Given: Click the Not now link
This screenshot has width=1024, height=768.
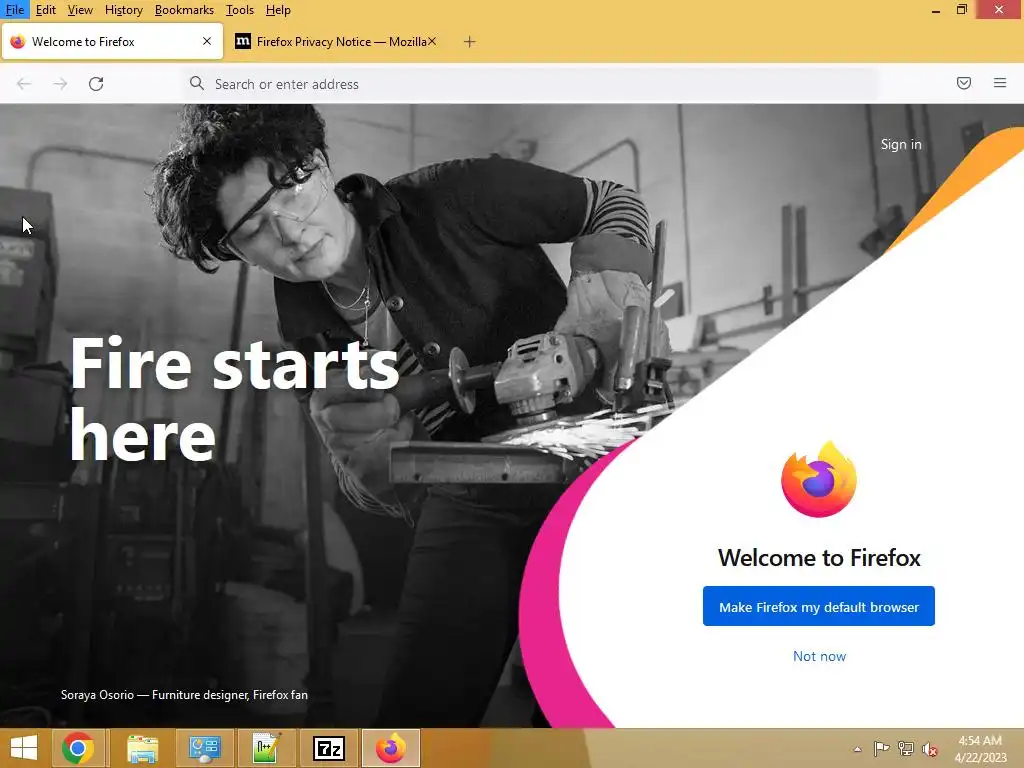Looking at the screenshot, I should click(x=819, y=656).
